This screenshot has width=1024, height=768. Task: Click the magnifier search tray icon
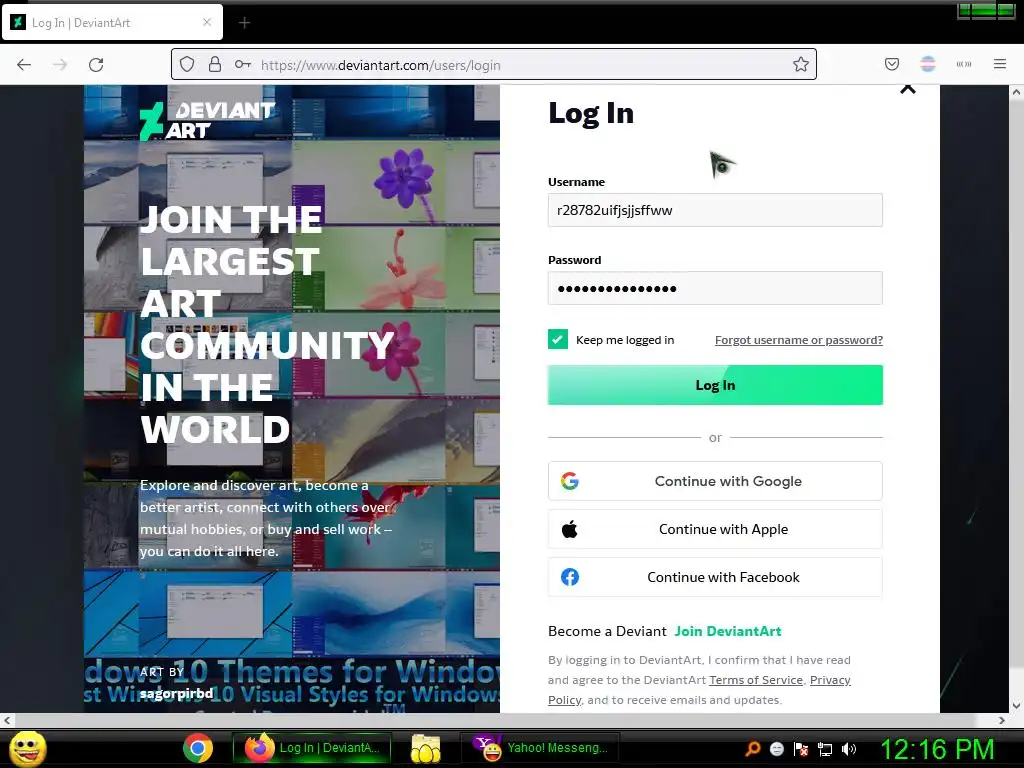(753, 748)
